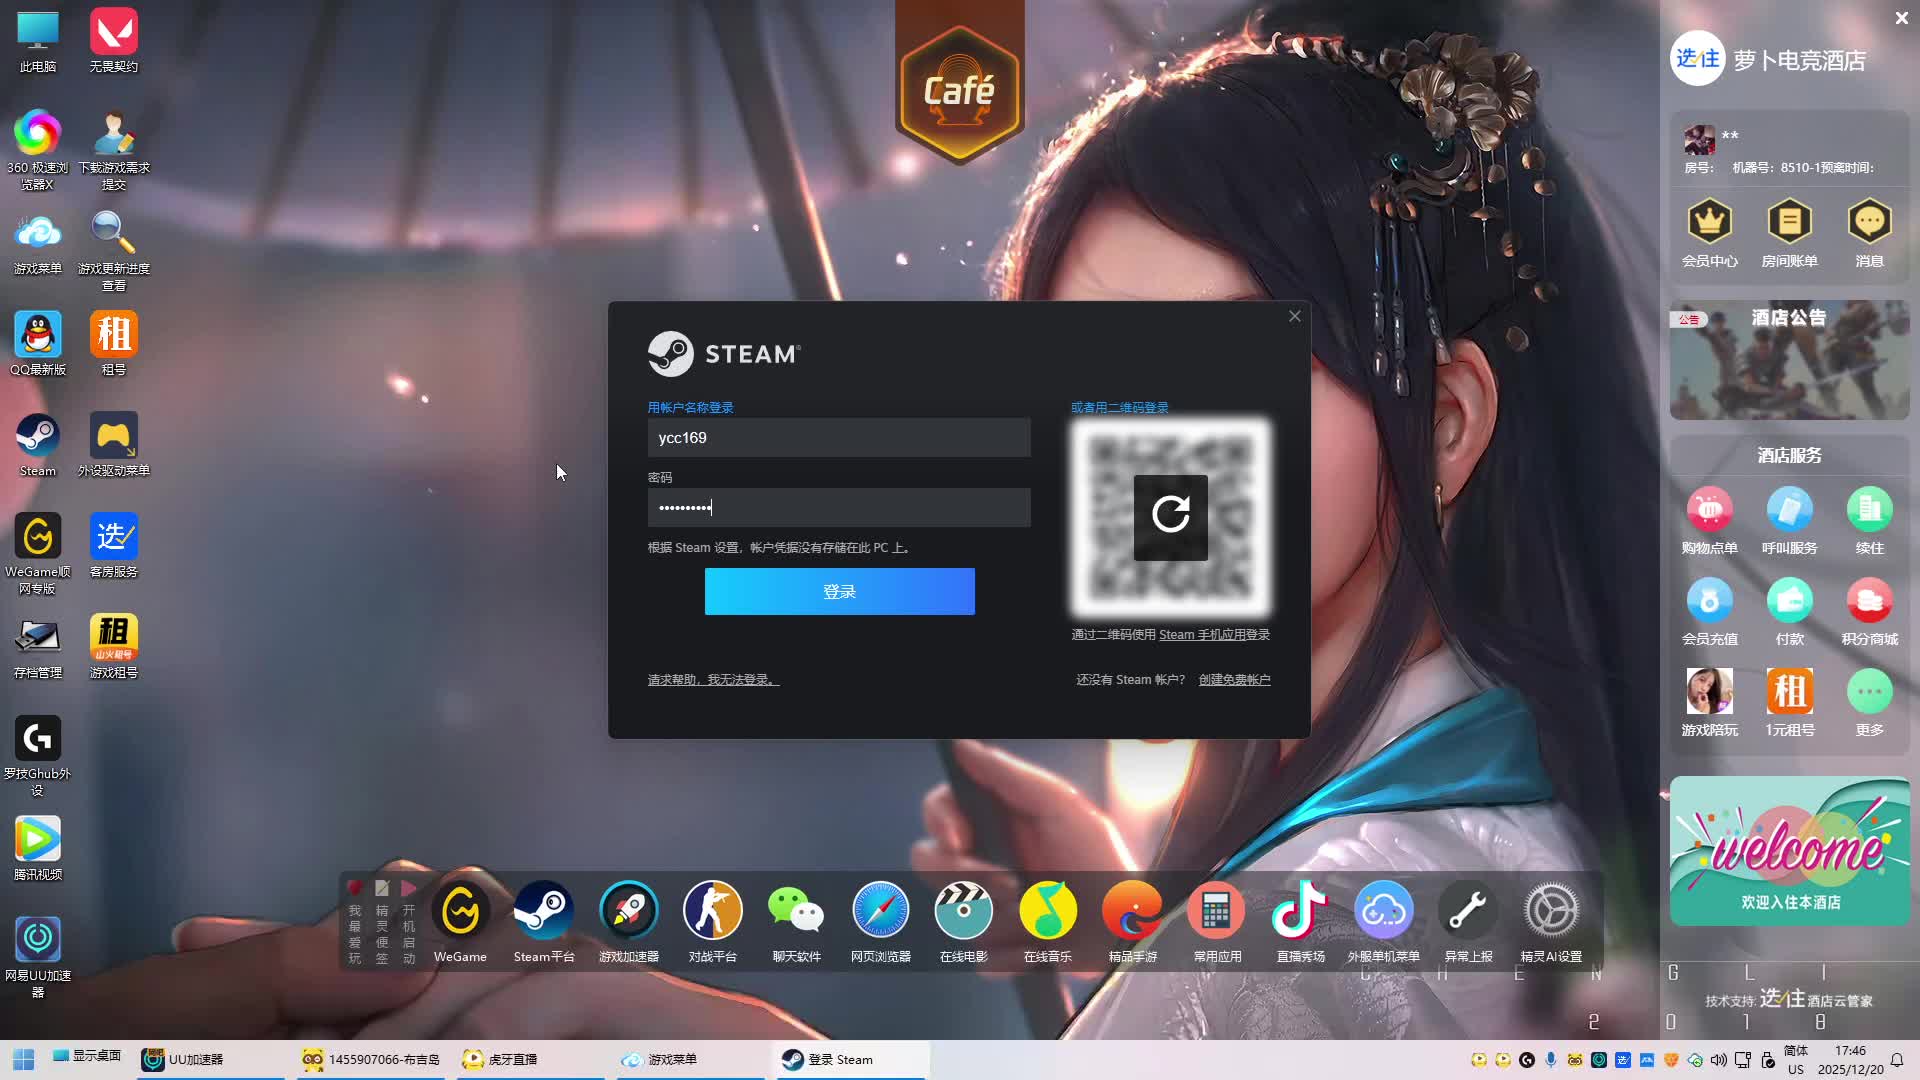Open WeGame from the bottom dock
Image resolution: width=1920 pixels, height=1080 pixels.
pos(460,912)
